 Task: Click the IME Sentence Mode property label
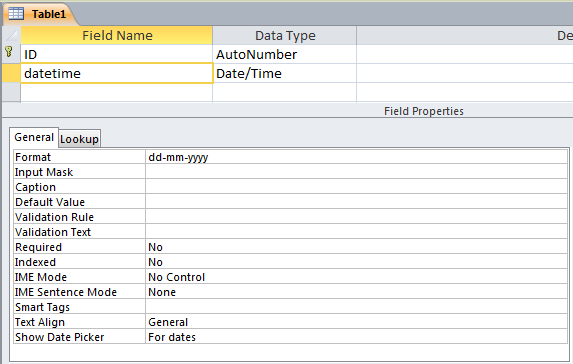(79, 292)
